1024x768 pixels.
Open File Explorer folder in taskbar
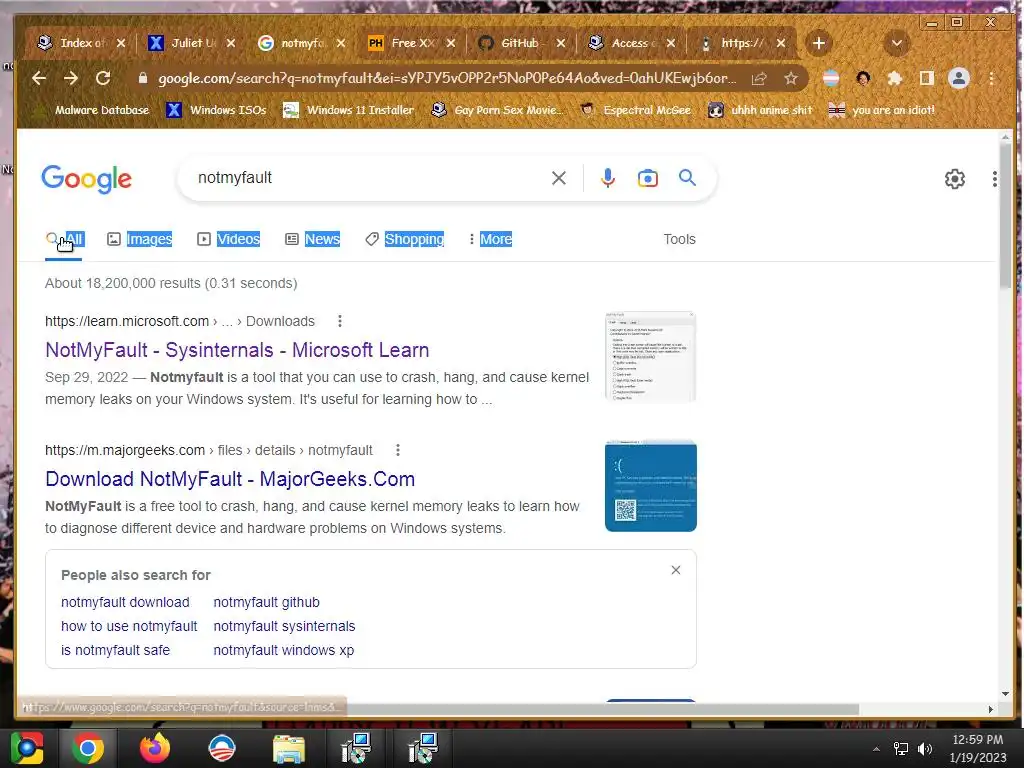point(288,748)
